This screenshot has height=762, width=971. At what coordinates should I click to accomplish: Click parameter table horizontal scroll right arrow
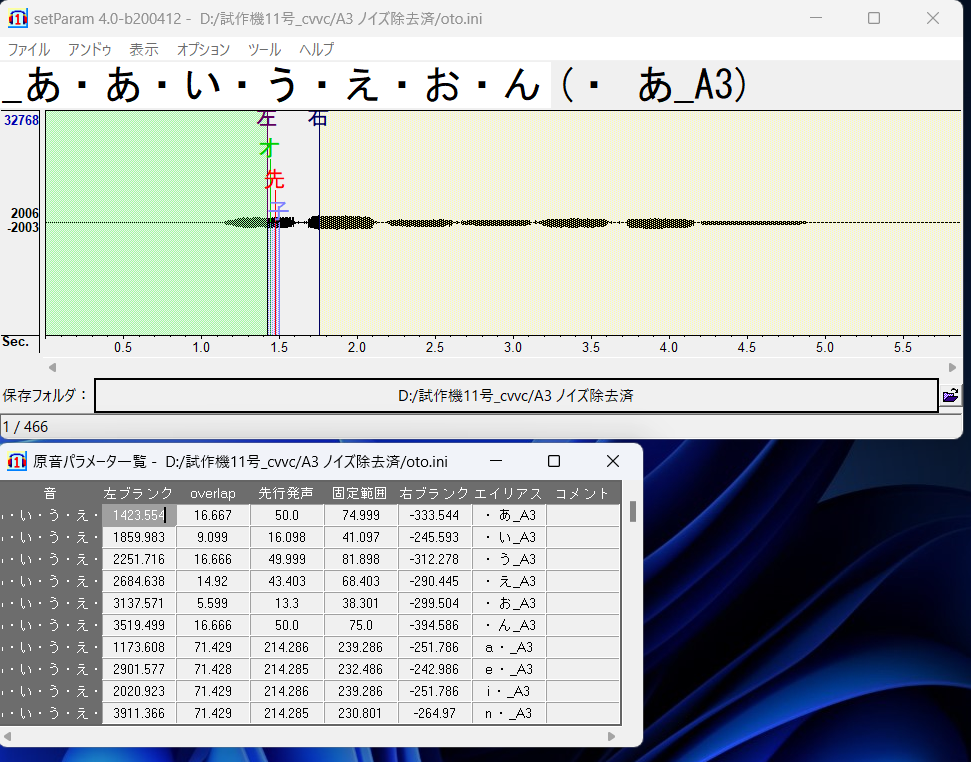tap(611, 736)
